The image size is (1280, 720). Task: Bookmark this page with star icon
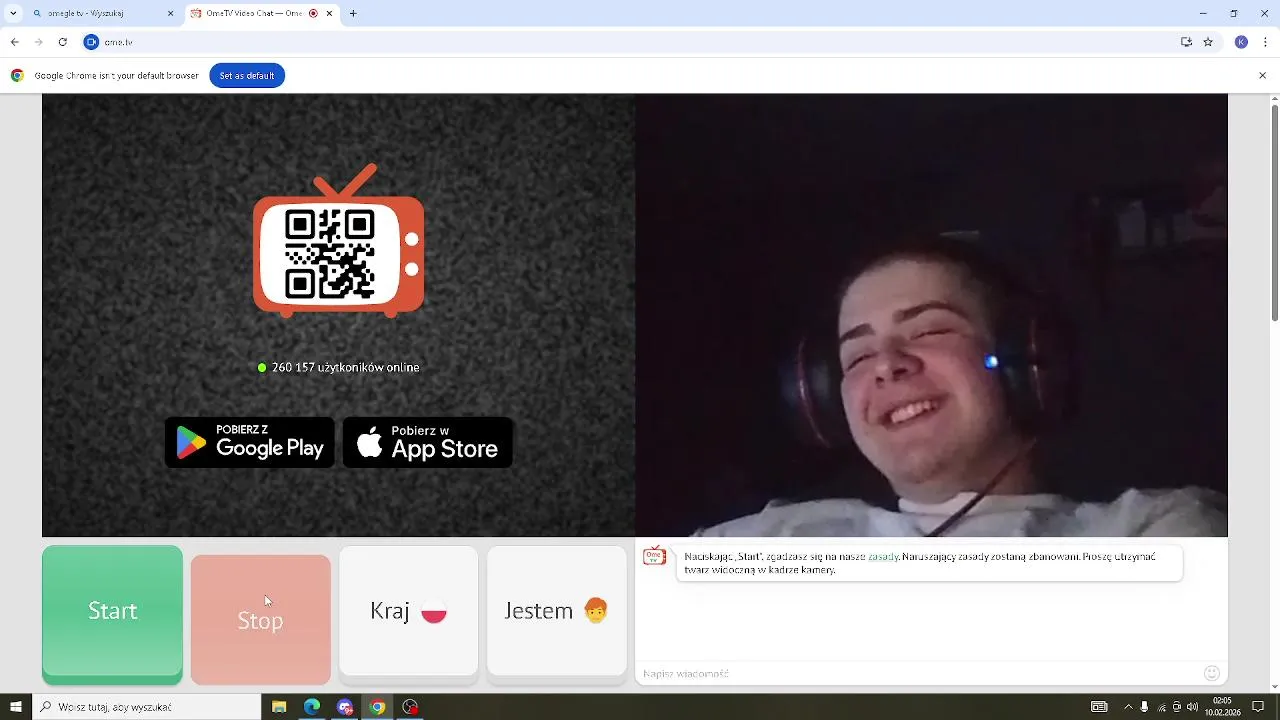[1208, 42]
